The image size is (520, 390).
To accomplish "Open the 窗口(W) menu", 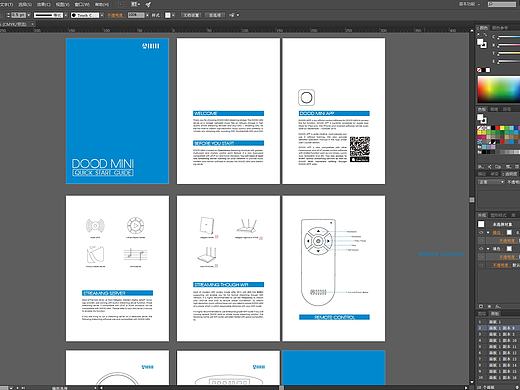I will (82, 4).
